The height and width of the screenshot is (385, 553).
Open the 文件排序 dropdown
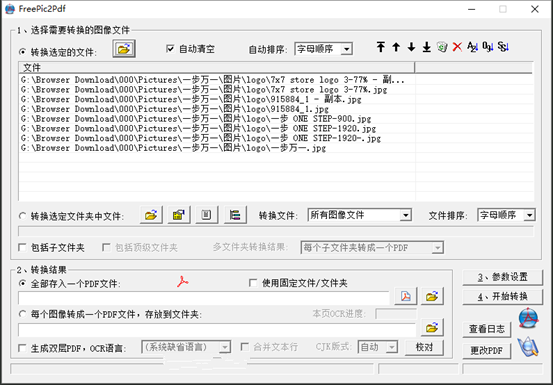[x=506, y=215]
